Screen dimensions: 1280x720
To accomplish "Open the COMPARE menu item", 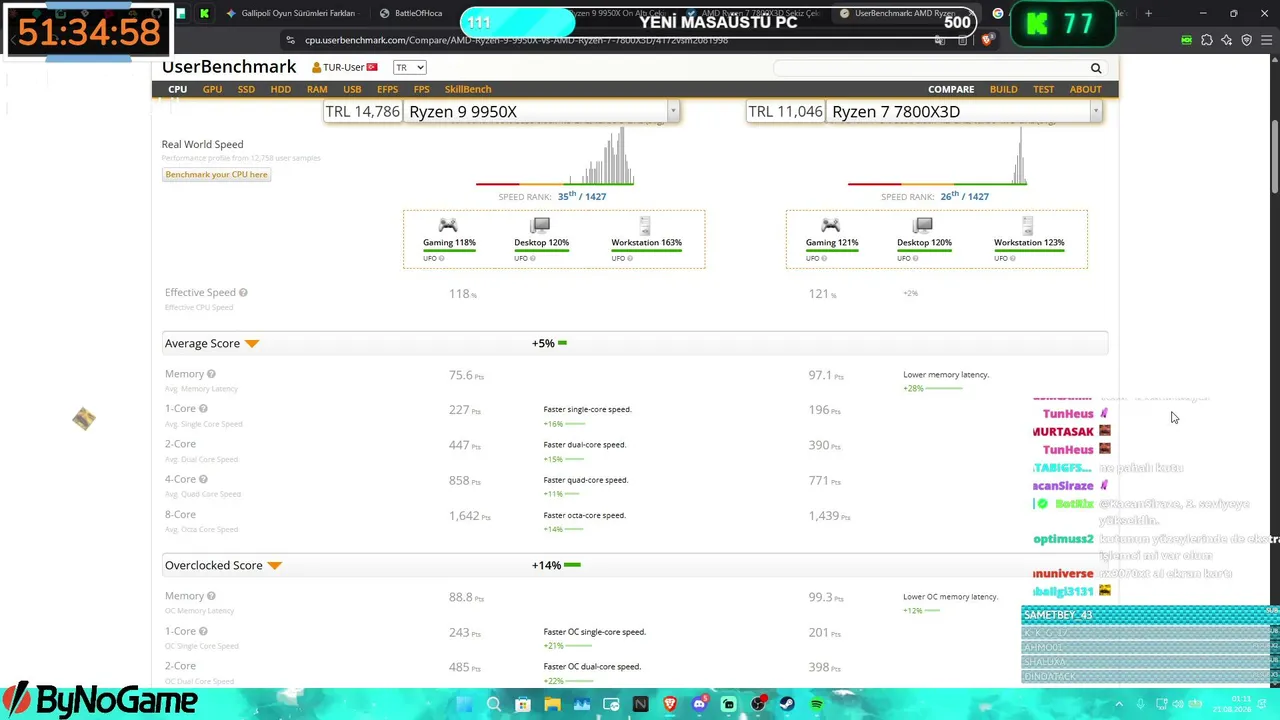I will pyautogui.click(x=951, y=89).
